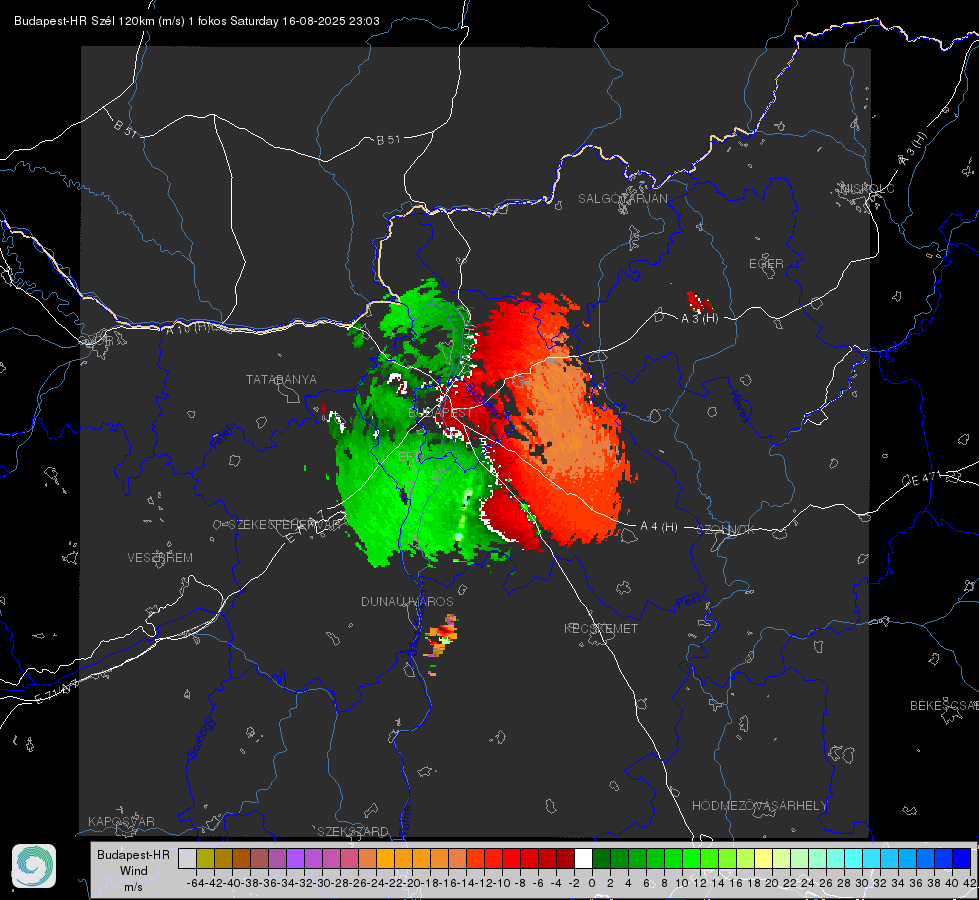This screenshot has width=979, height=900.
Task: Select the white swatch between -2 and 0
Action: pos(583,858)
